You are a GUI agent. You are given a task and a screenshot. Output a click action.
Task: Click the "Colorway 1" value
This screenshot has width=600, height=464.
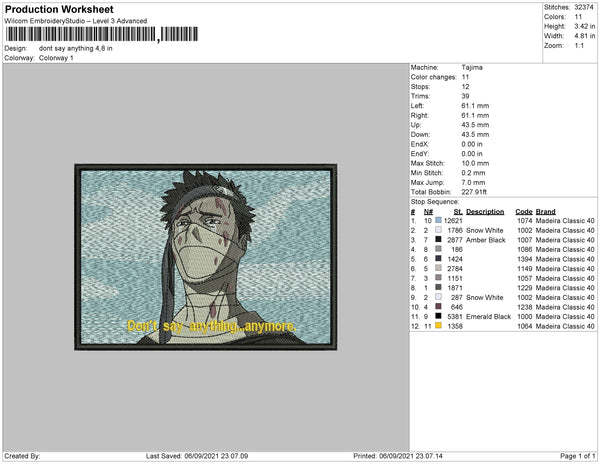tap(56, 58)
